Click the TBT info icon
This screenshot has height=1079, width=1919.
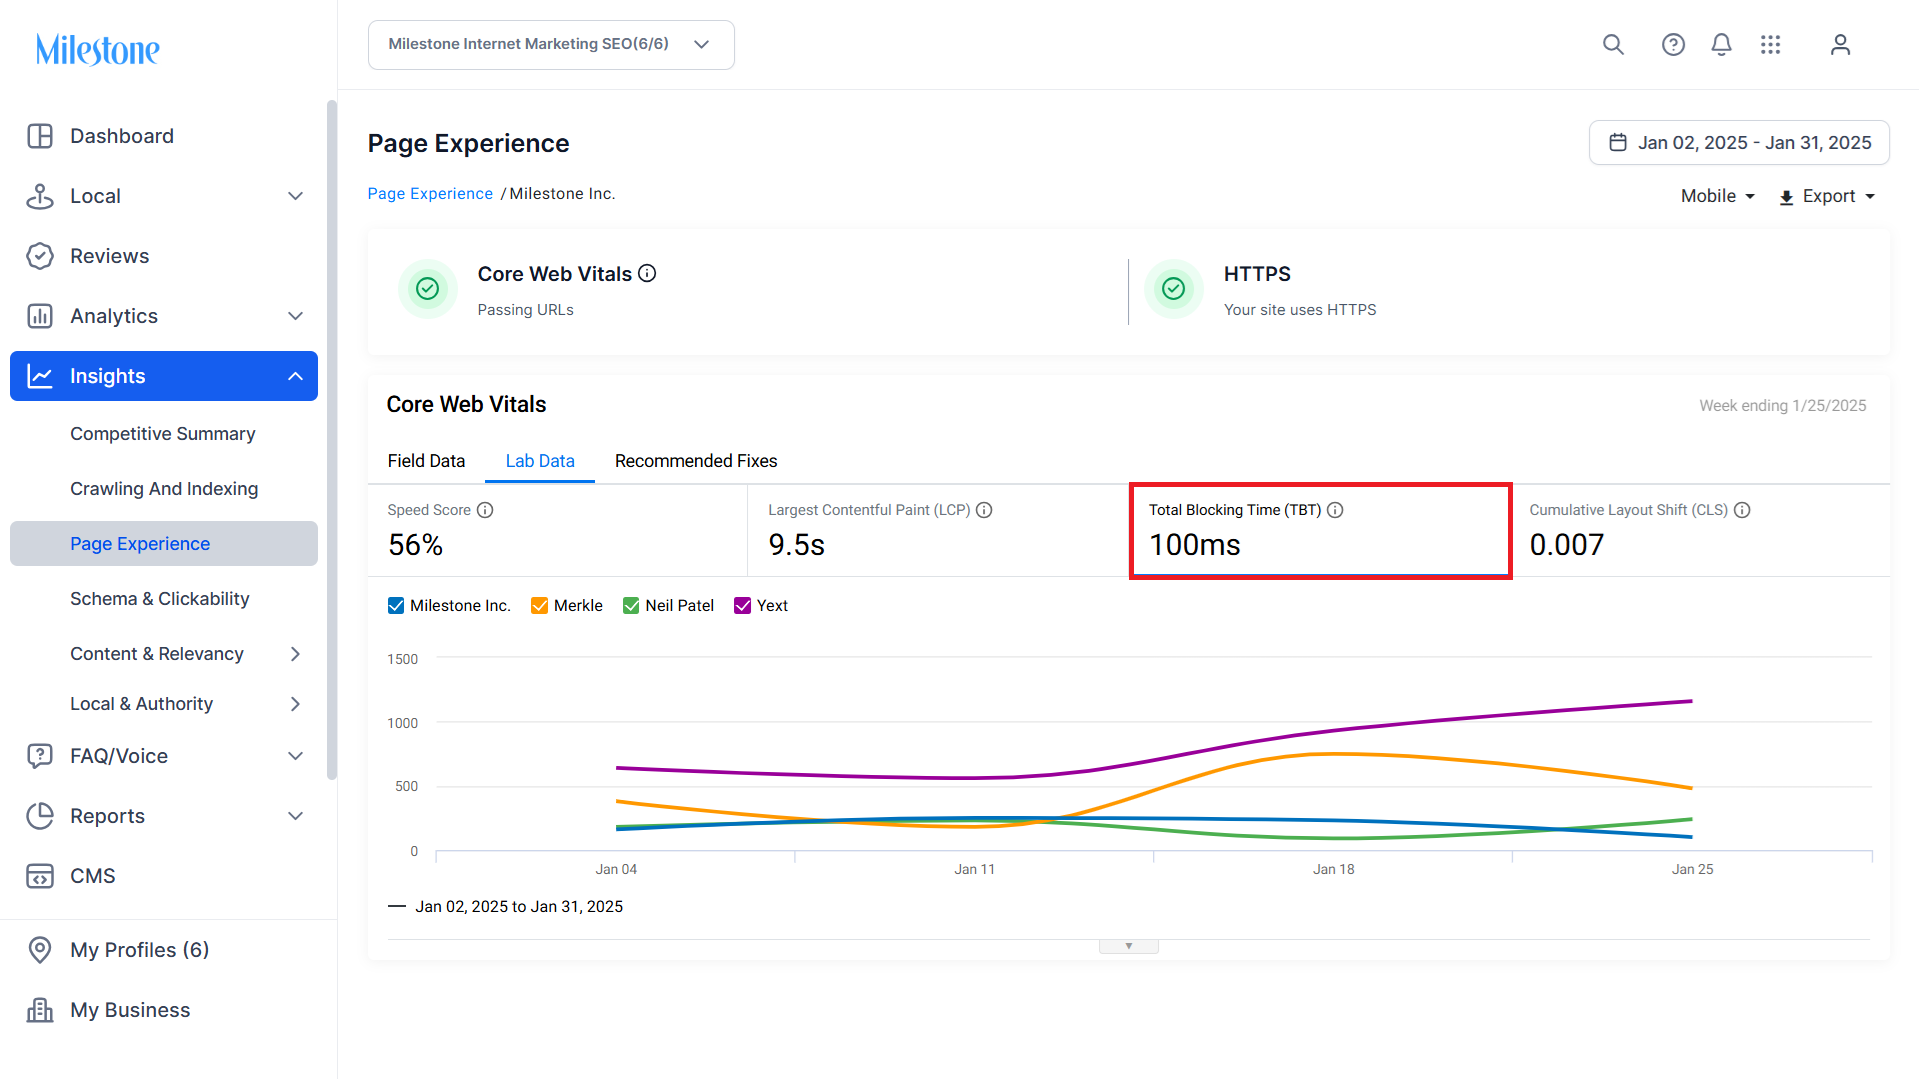pos(1335,510)
